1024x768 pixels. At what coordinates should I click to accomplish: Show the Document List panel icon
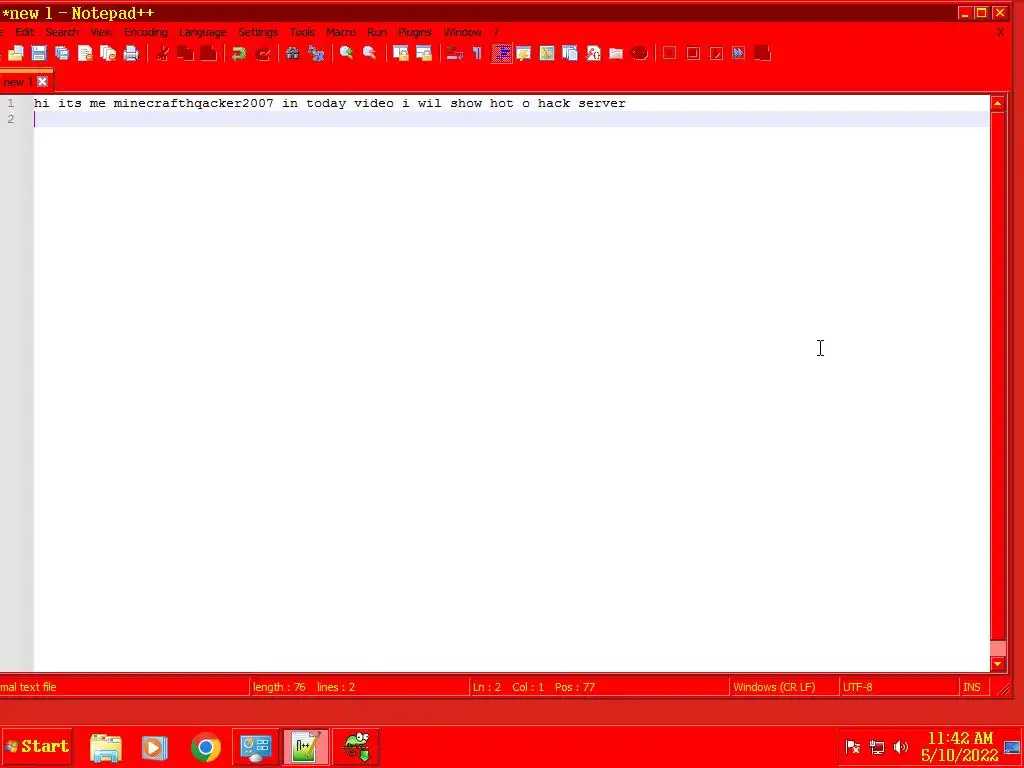(x=570, y=54)
